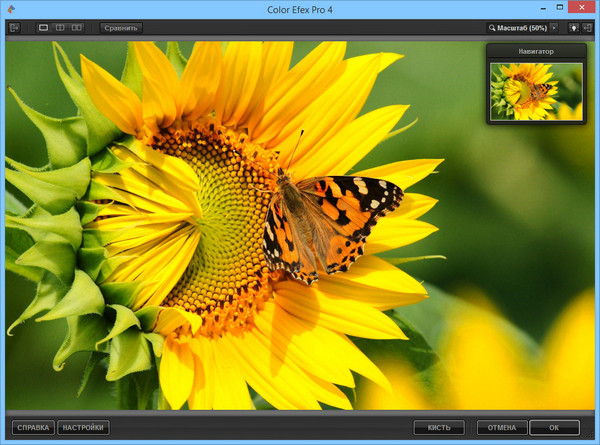Click the Кисть brush button
This screenshot has width=600, height=445.
(439, 427)
